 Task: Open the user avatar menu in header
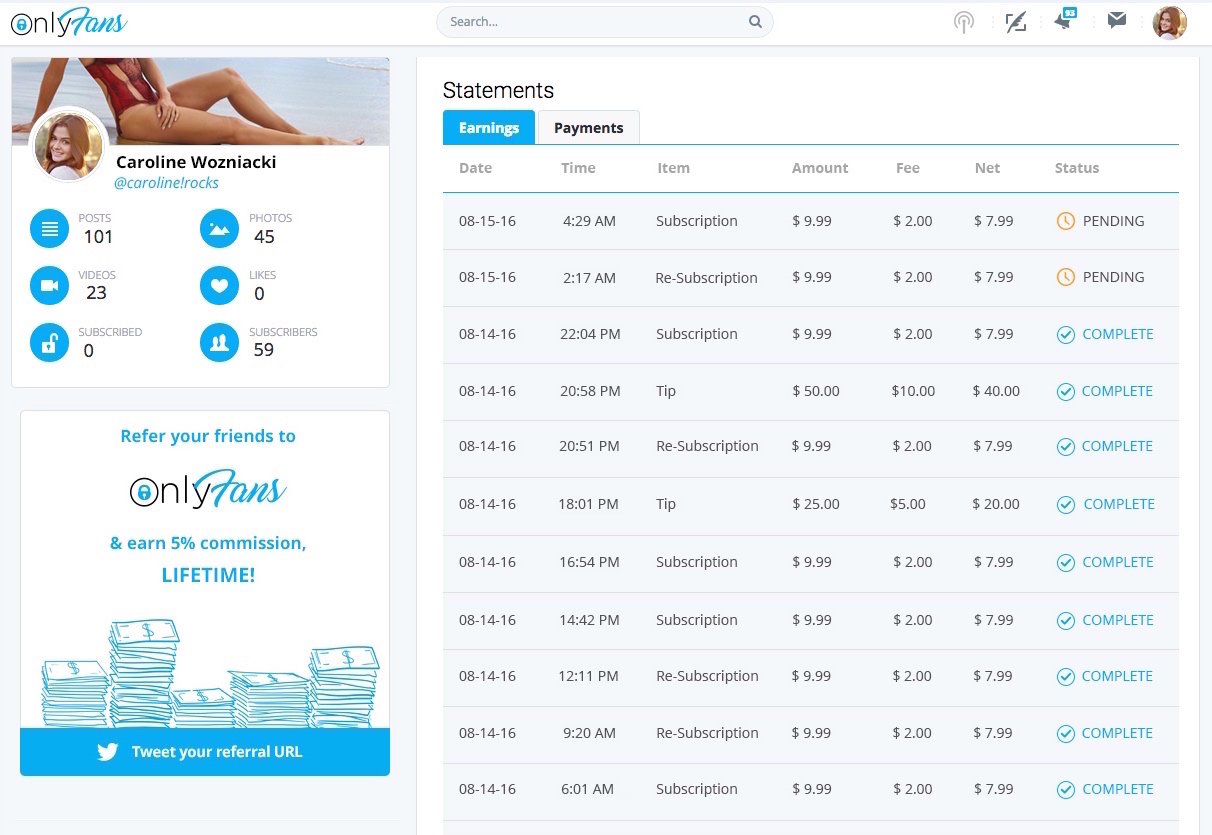point(1169,22)
